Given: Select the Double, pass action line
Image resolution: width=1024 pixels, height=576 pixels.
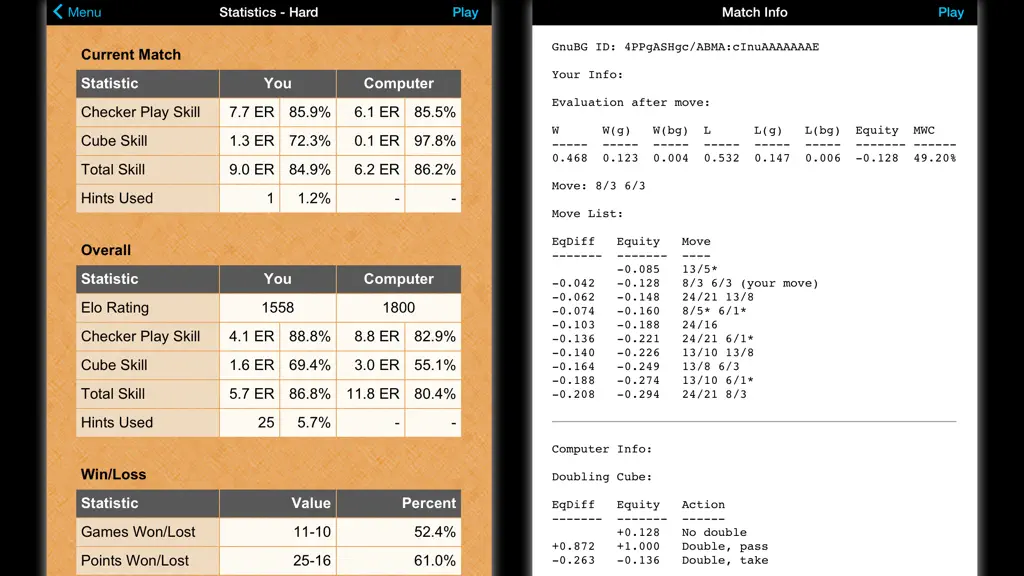Looking at the screenshot, I should pos(660,547).
